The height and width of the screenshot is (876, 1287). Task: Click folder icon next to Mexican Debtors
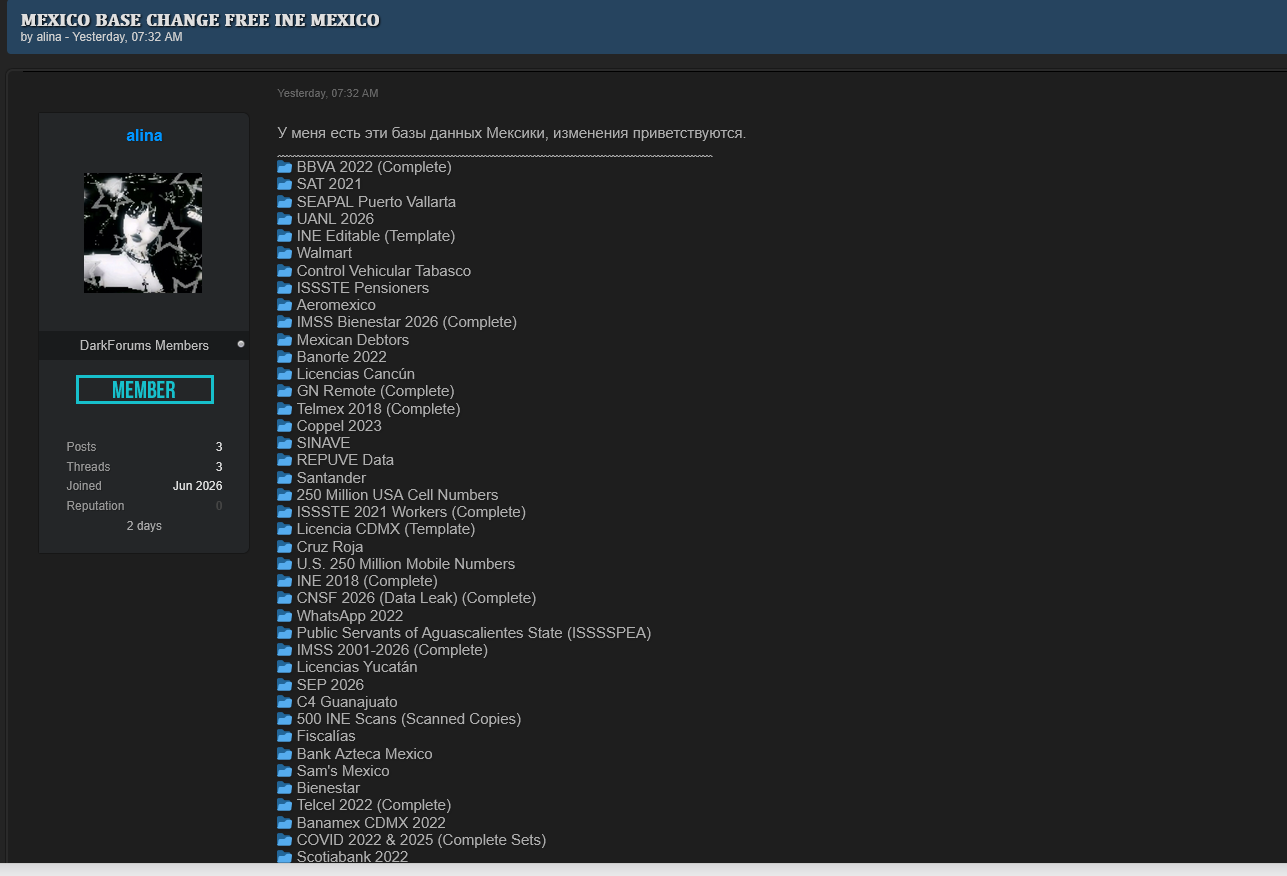(x=285, y=339)
